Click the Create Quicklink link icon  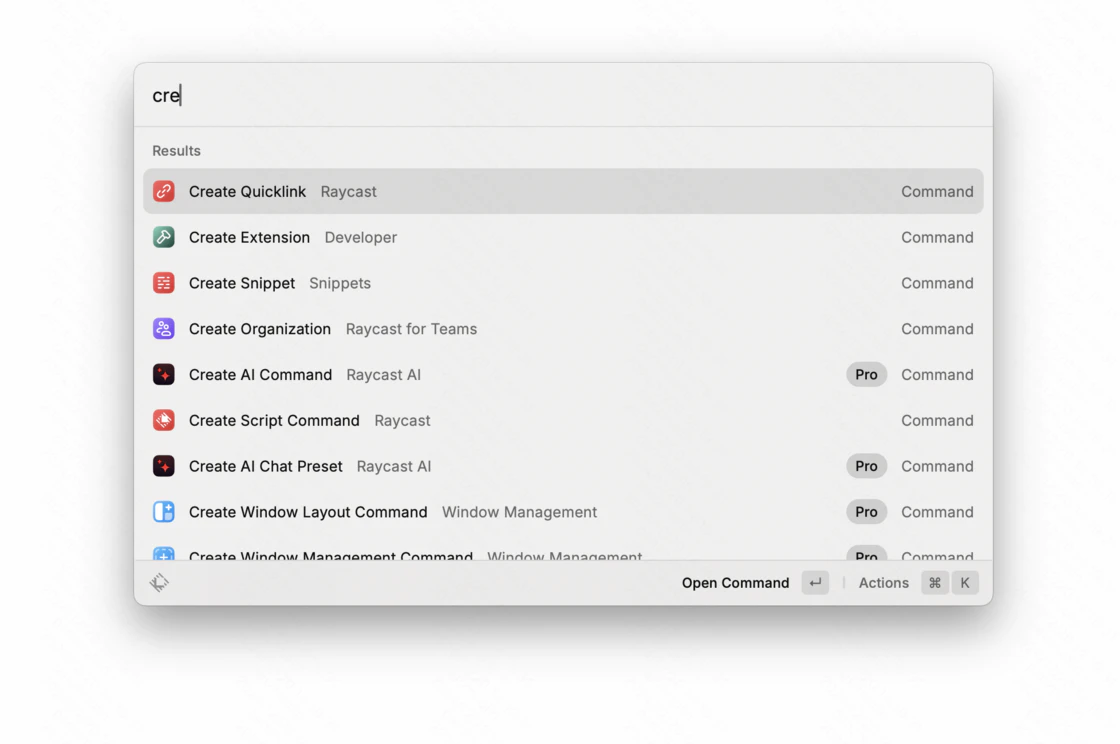(164, 191)
